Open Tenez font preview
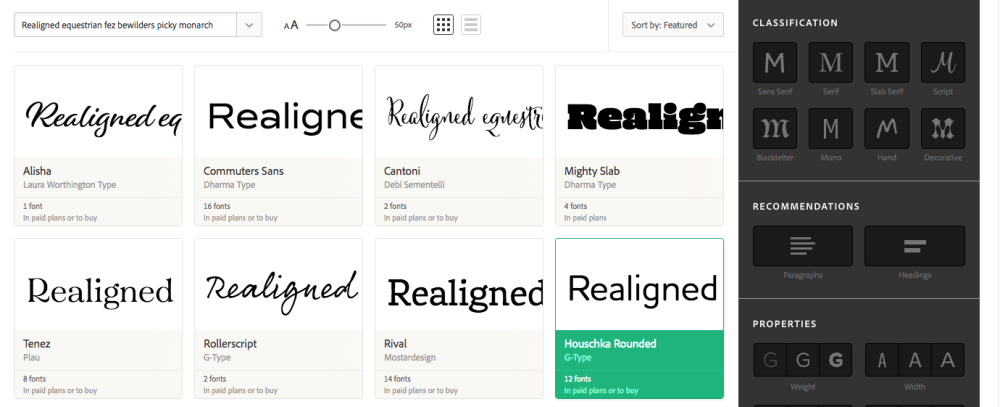This screenshot has height=407, width=1000. pyautogui.click(x=98, y=285)
